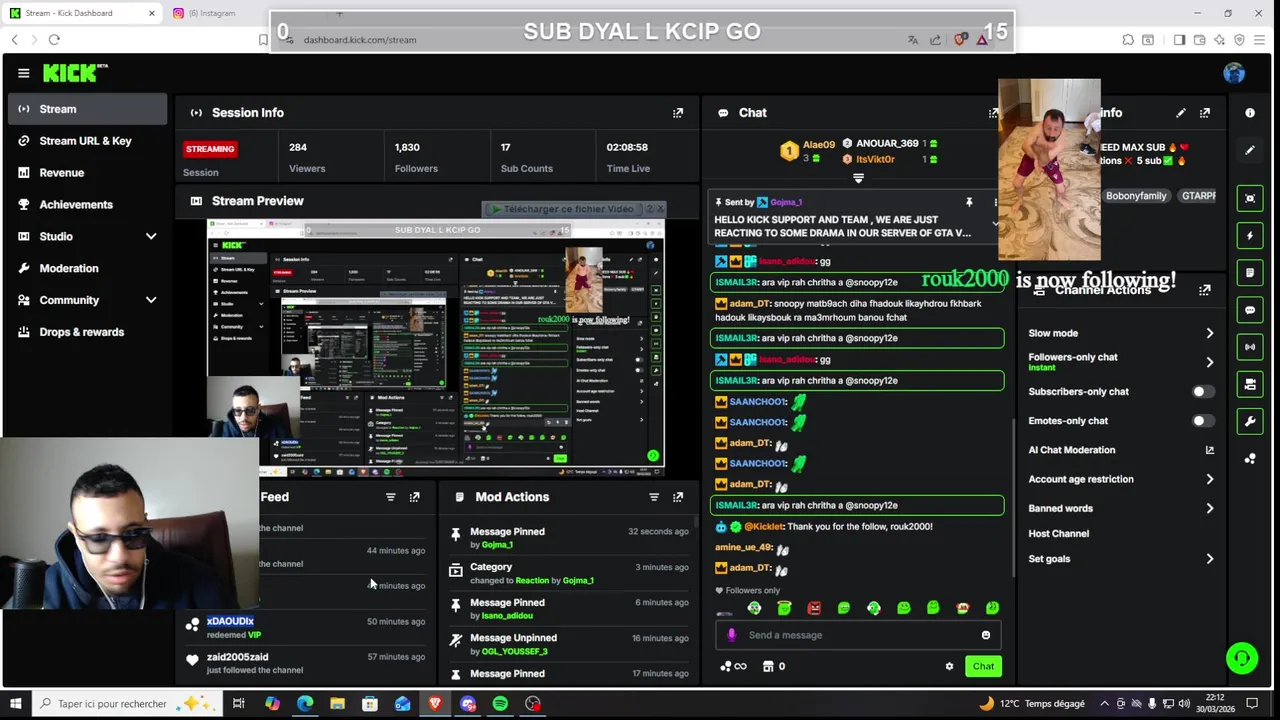This screenshot has width=1280, height=720.
Task: Toggle the notes widget icon
Action: (1250, 273)
